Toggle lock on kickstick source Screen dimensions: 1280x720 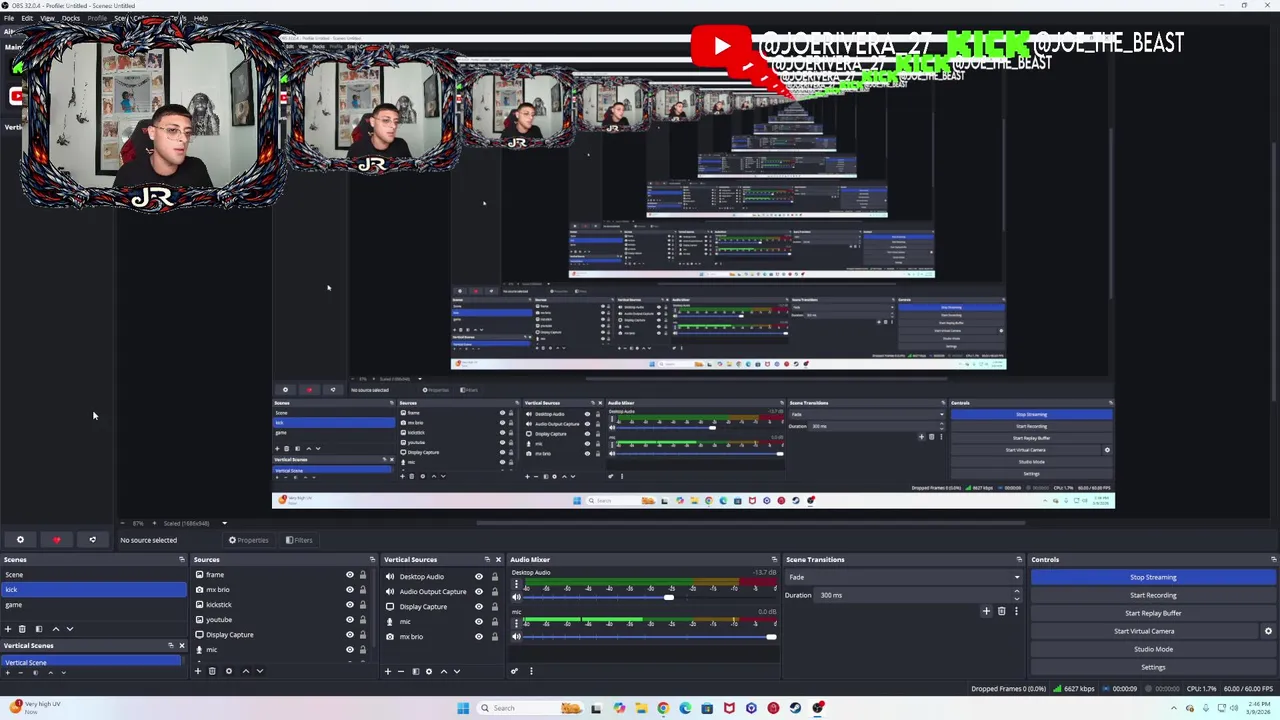[x=363, y=605]
